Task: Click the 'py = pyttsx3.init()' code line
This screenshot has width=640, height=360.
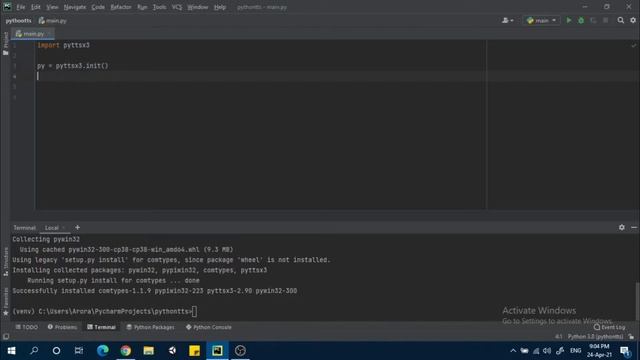Action: pos(73,66)
